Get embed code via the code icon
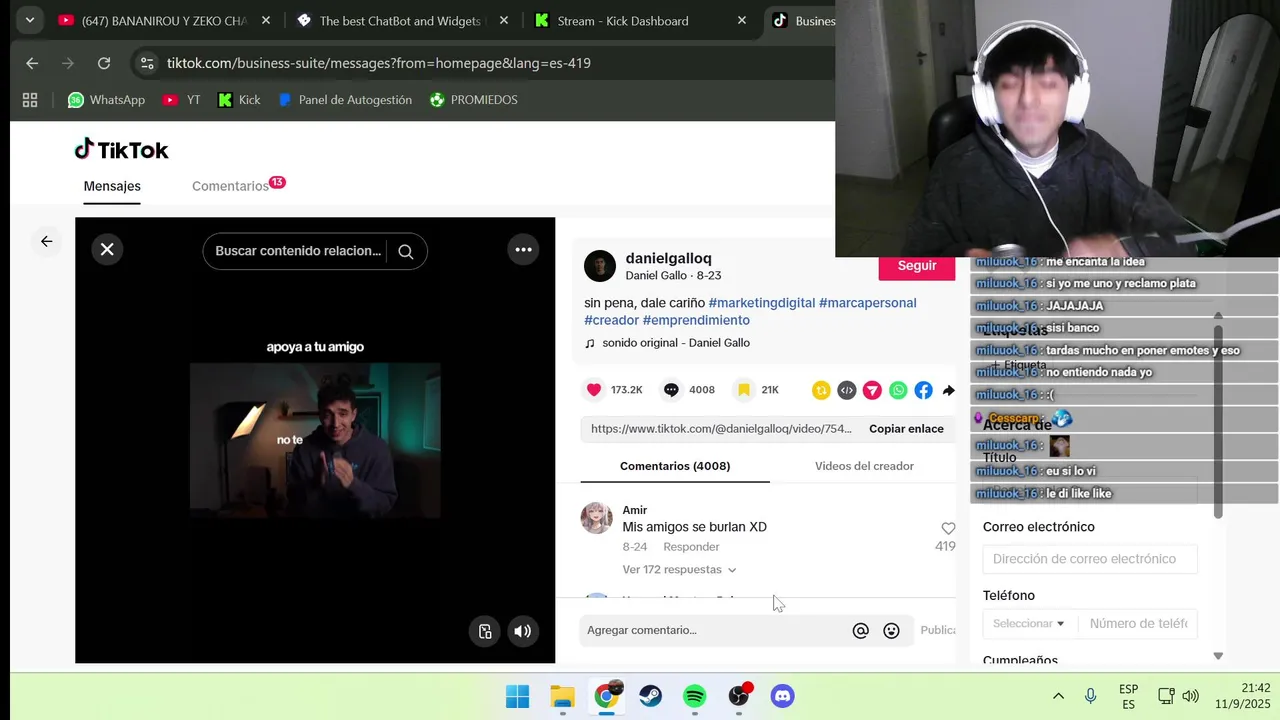This screenshot has height=720, width=1280. (847, 390)
